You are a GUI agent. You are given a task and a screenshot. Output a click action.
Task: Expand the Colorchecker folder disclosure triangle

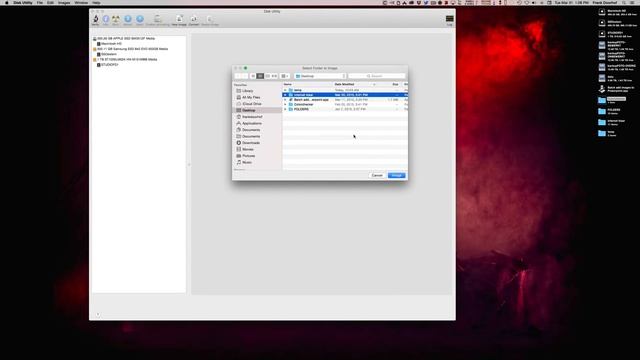pyautogui.click(x=285, y=105)
